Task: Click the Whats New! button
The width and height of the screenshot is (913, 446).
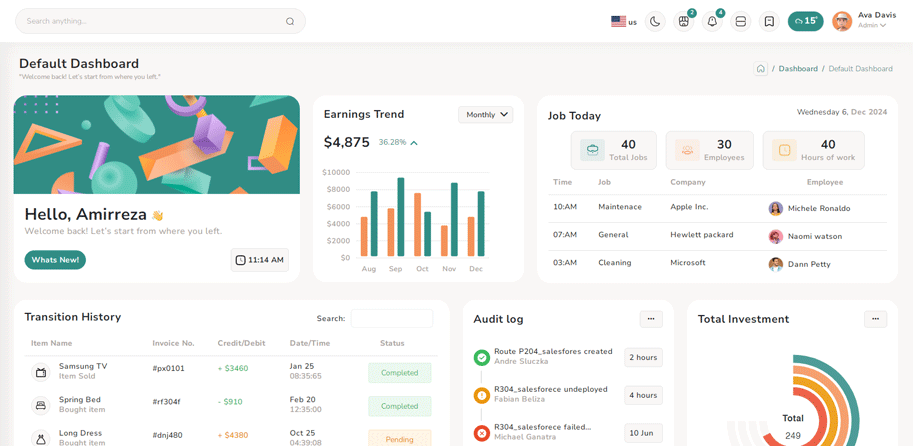Action: [55, 260]
